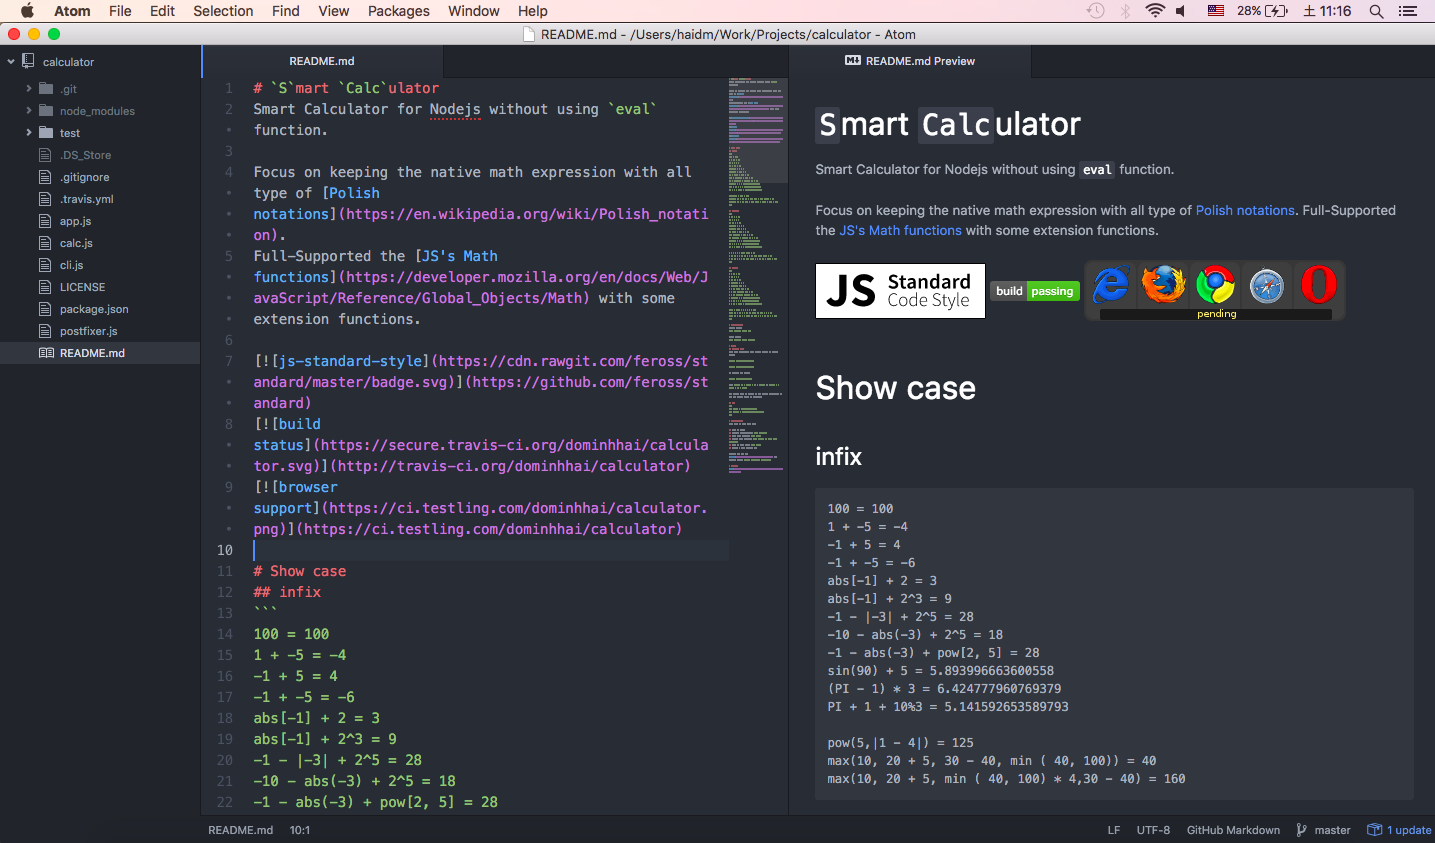The width and height of the screenshot is (1435, 843).
Task: Change the UTF-8 encoding
Action: [x=1153, y=830]
